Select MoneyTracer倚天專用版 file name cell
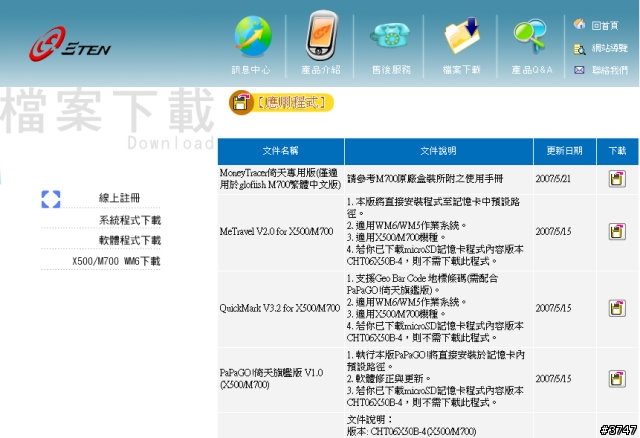This screenshot has height=438, width=640. coord(281,179)
